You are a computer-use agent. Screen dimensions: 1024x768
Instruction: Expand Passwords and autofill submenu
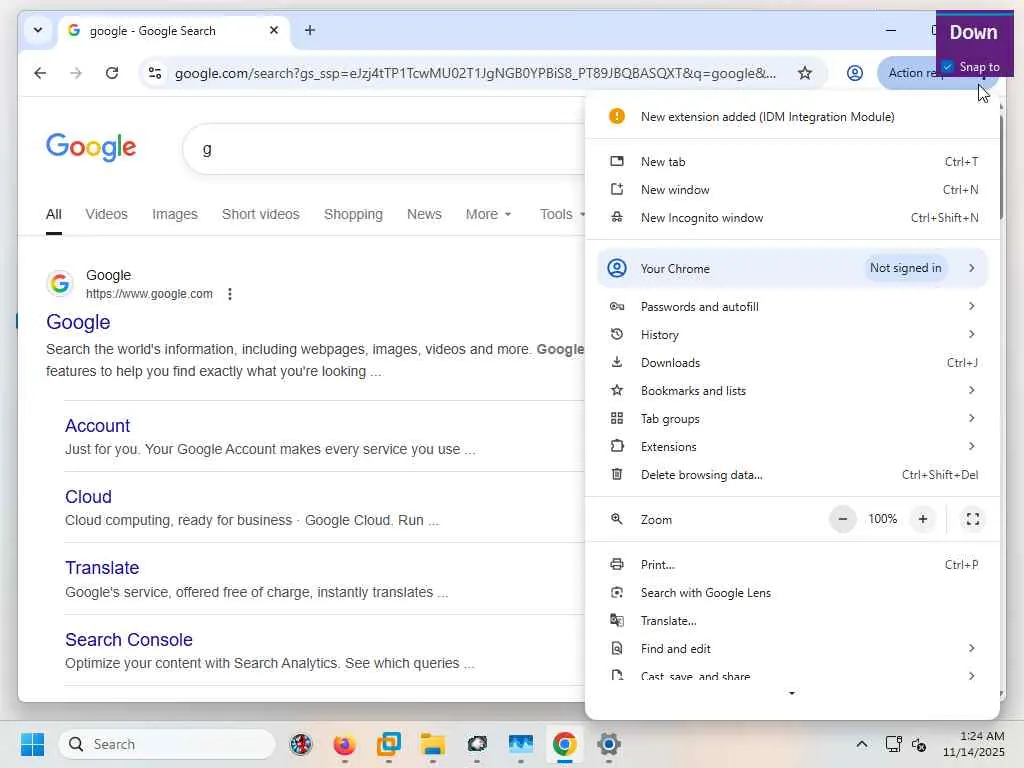click(792, 306)
